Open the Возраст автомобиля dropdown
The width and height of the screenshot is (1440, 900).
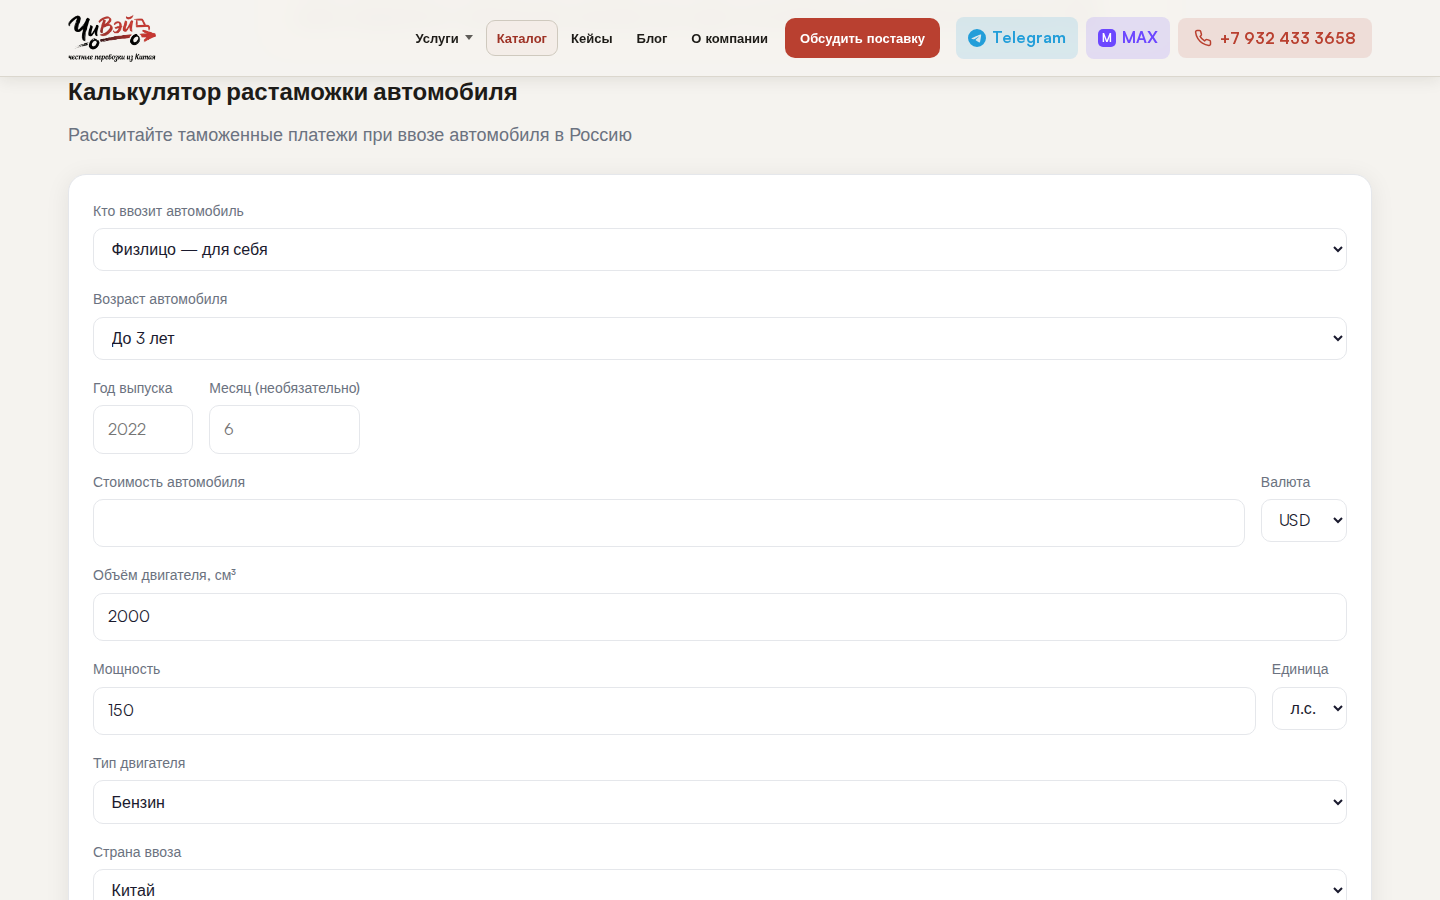720,338
